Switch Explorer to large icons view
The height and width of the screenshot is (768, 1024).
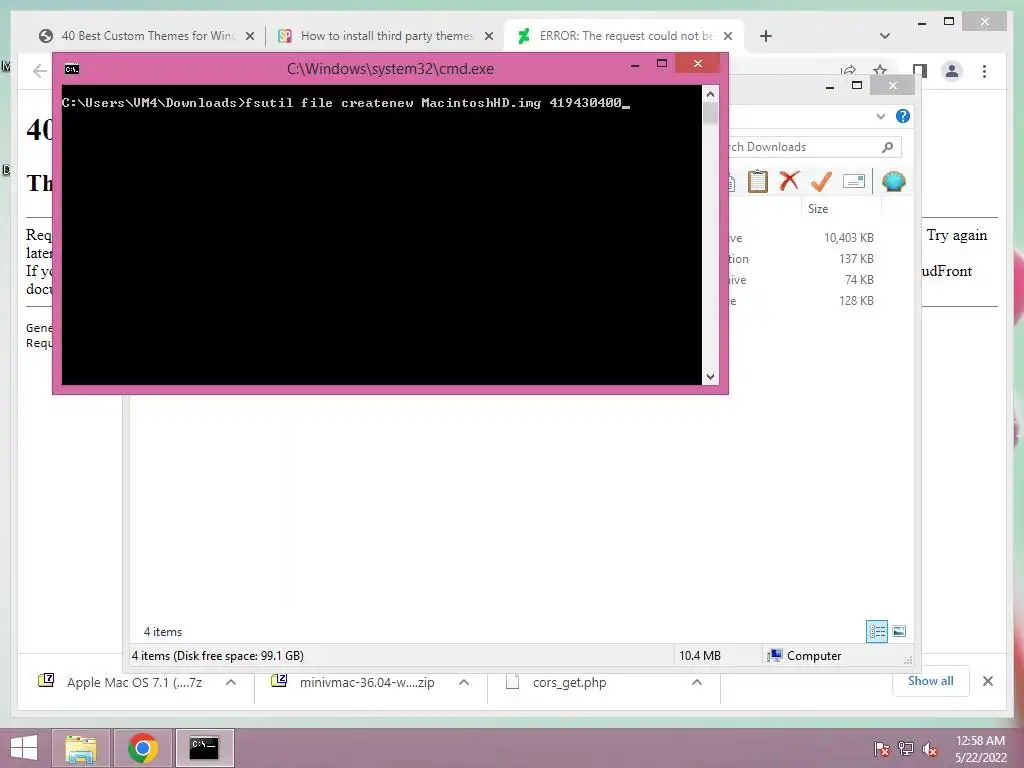899,631
